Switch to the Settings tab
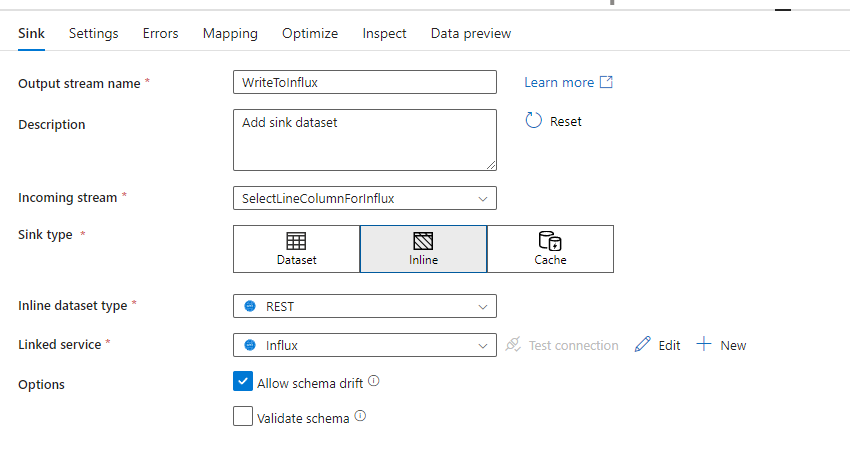 click(x=94, y=33)
